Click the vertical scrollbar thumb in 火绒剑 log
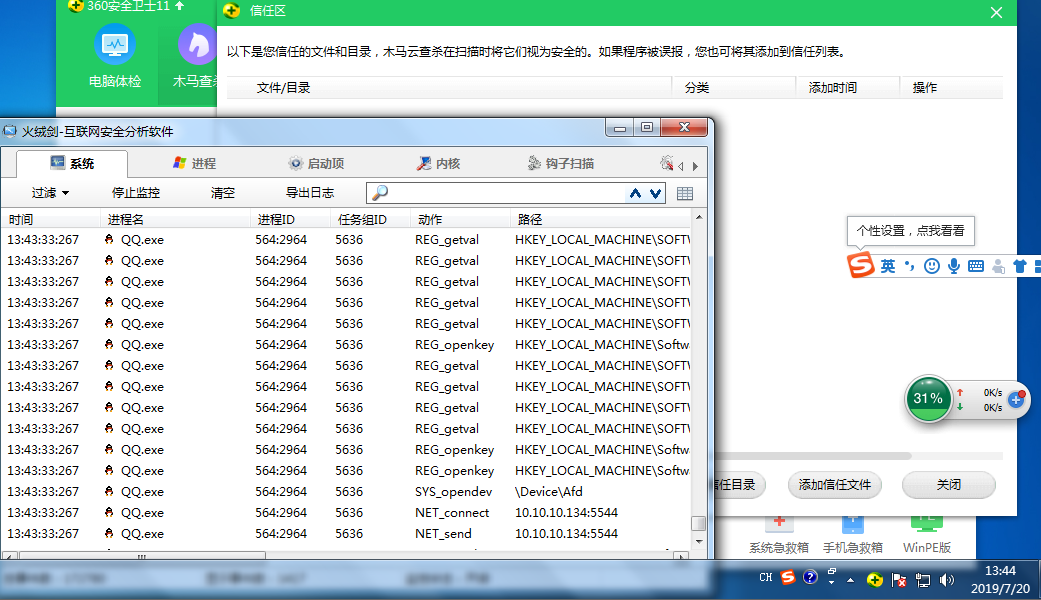The height and width of the screenshot is (600, 1041). pyautogui.click(x=698, y=524)
